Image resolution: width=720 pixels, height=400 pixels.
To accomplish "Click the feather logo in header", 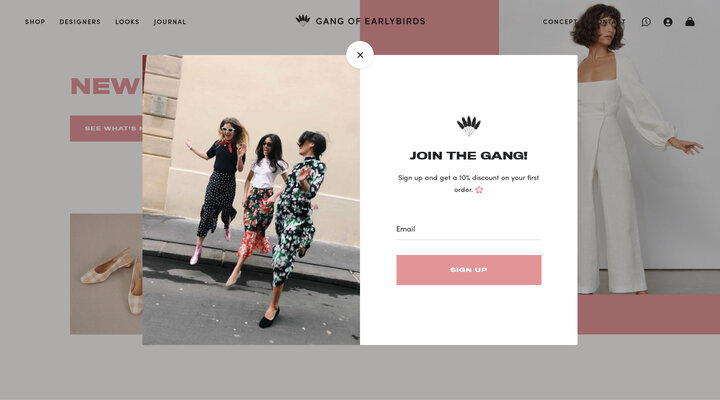I will (303, 20).
